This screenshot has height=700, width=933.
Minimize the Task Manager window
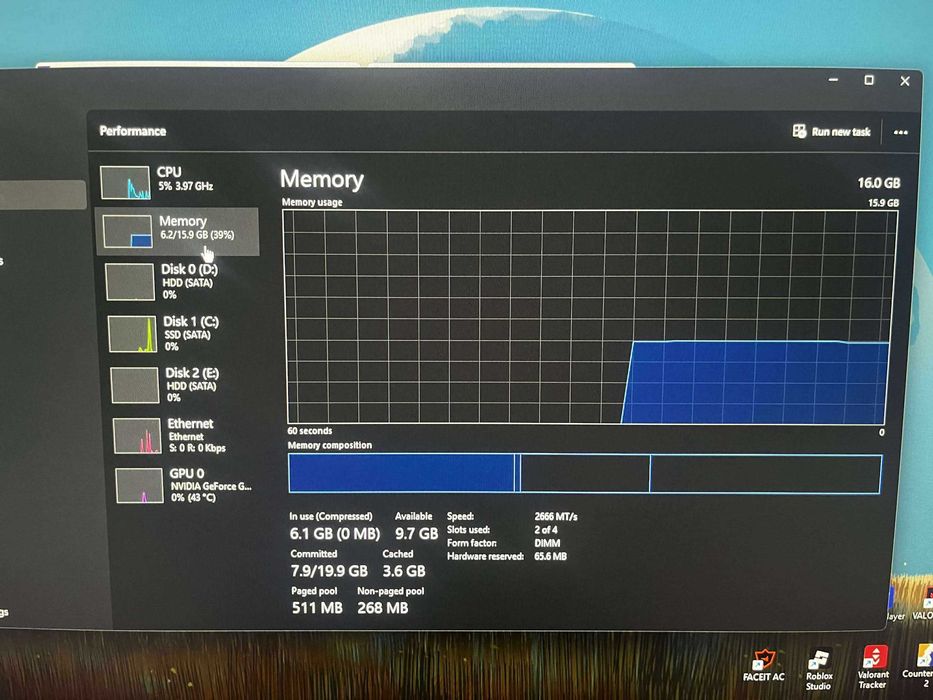coord(834,80)
